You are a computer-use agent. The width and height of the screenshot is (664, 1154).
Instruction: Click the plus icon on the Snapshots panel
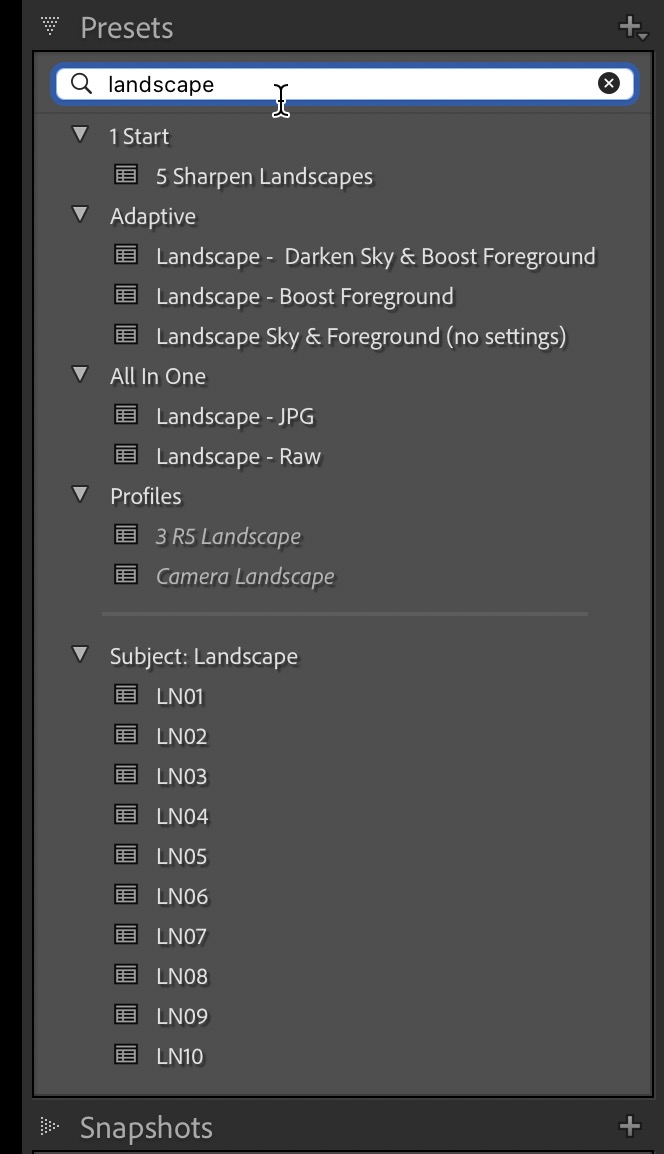[630, 1127]
